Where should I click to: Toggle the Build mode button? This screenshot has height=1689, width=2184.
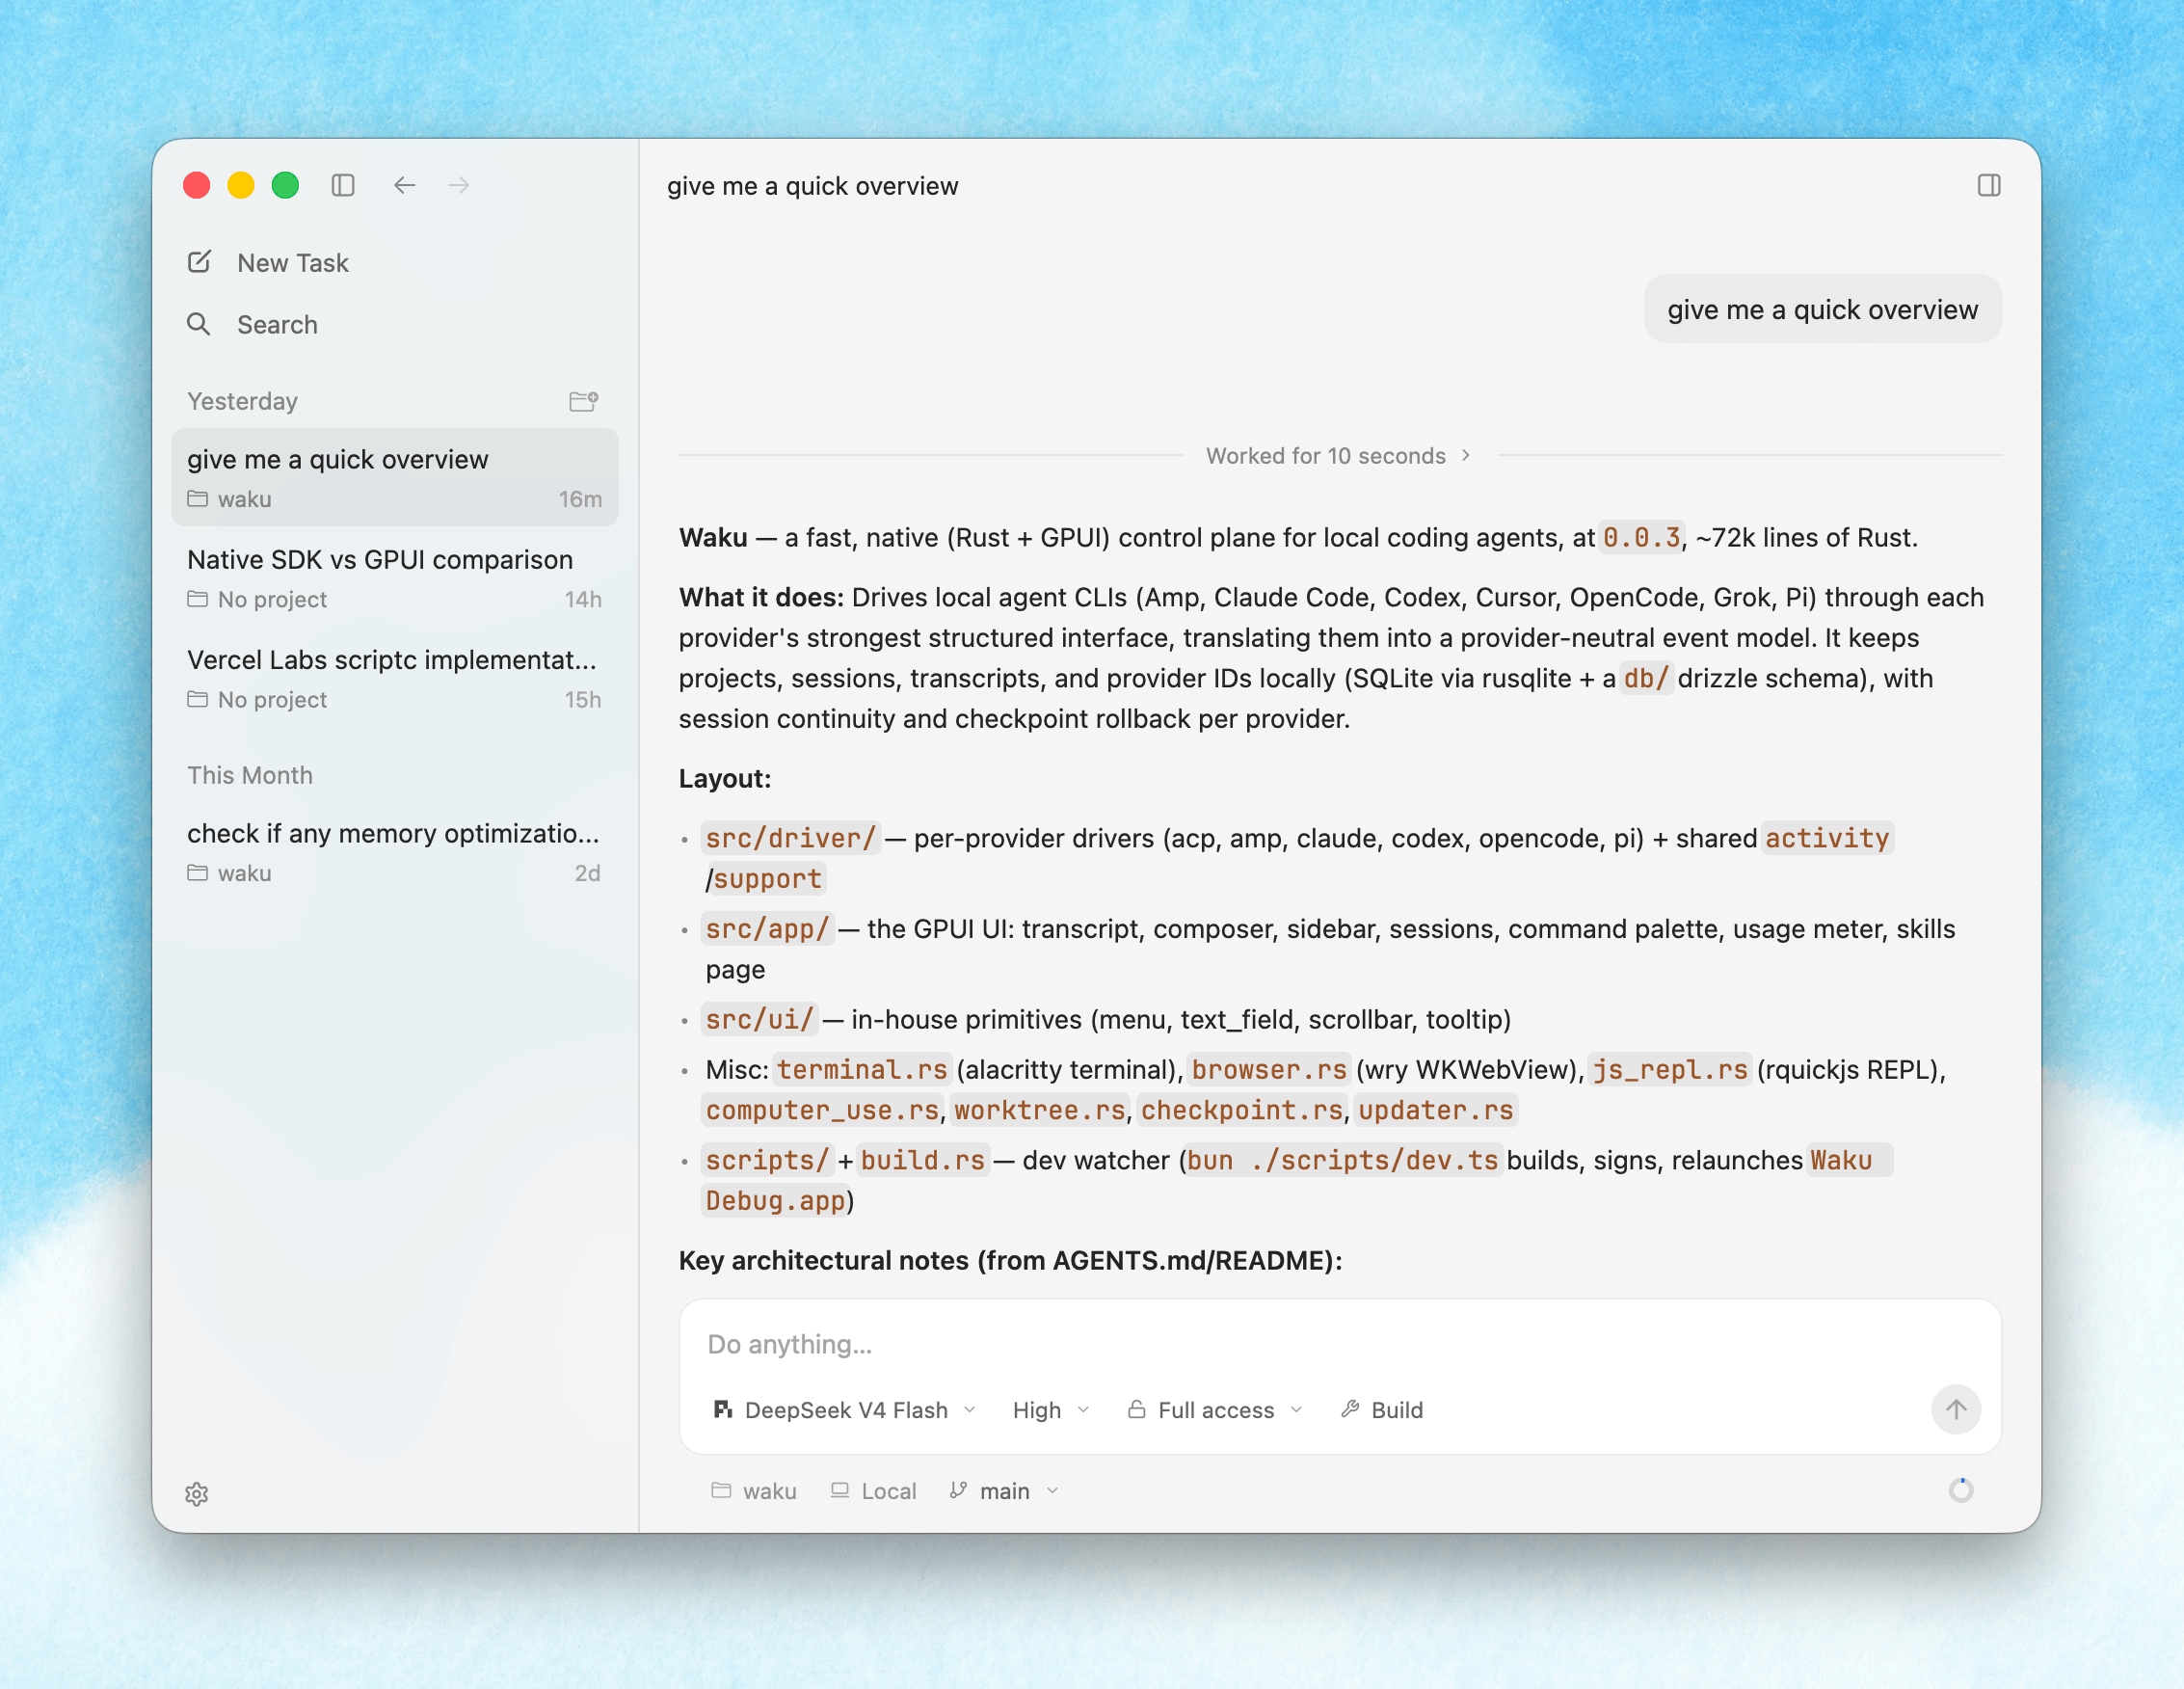(x=1382, y=1409)
